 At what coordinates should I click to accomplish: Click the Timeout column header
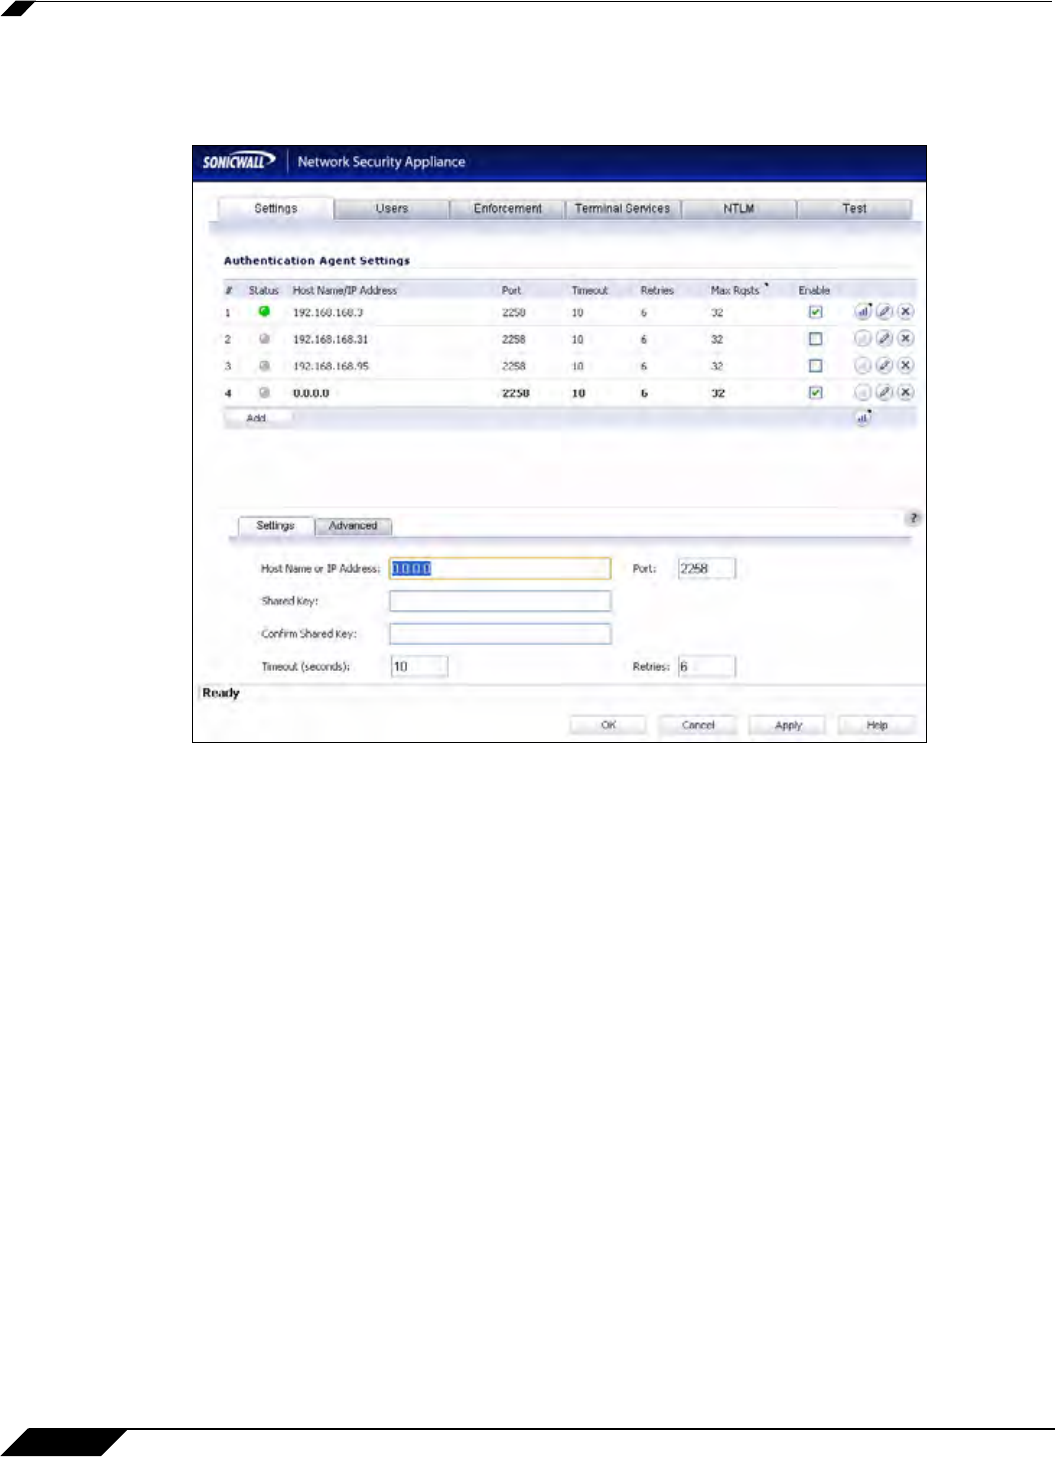pyautogui.click(x=590, y=290)
